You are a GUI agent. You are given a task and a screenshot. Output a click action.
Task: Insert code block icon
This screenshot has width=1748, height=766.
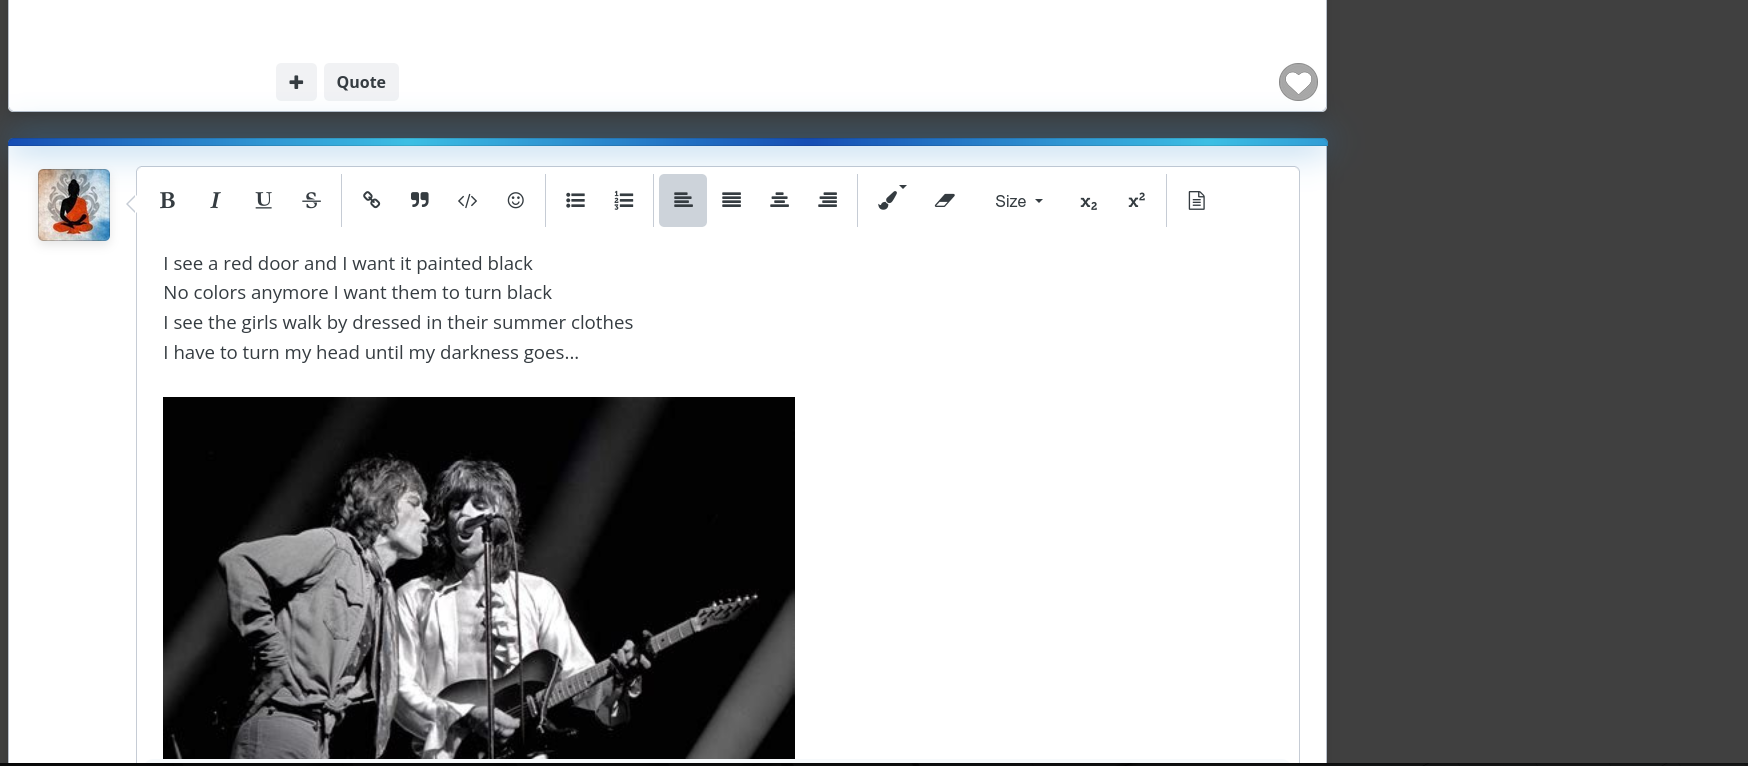coord(468,201)
